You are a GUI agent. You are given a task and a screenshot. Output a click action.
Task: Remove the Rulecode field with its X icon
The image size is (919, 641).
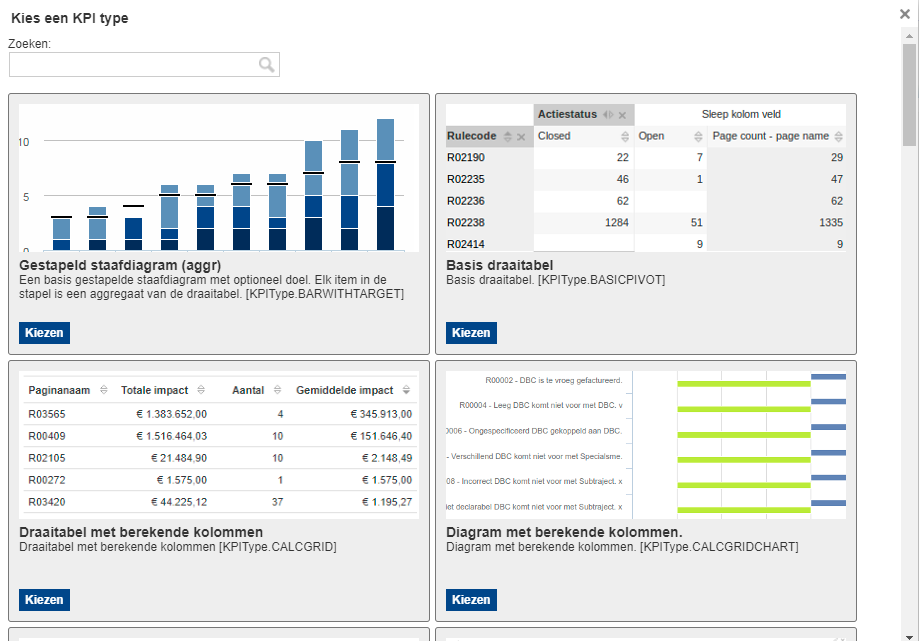[x=521, y=137]
